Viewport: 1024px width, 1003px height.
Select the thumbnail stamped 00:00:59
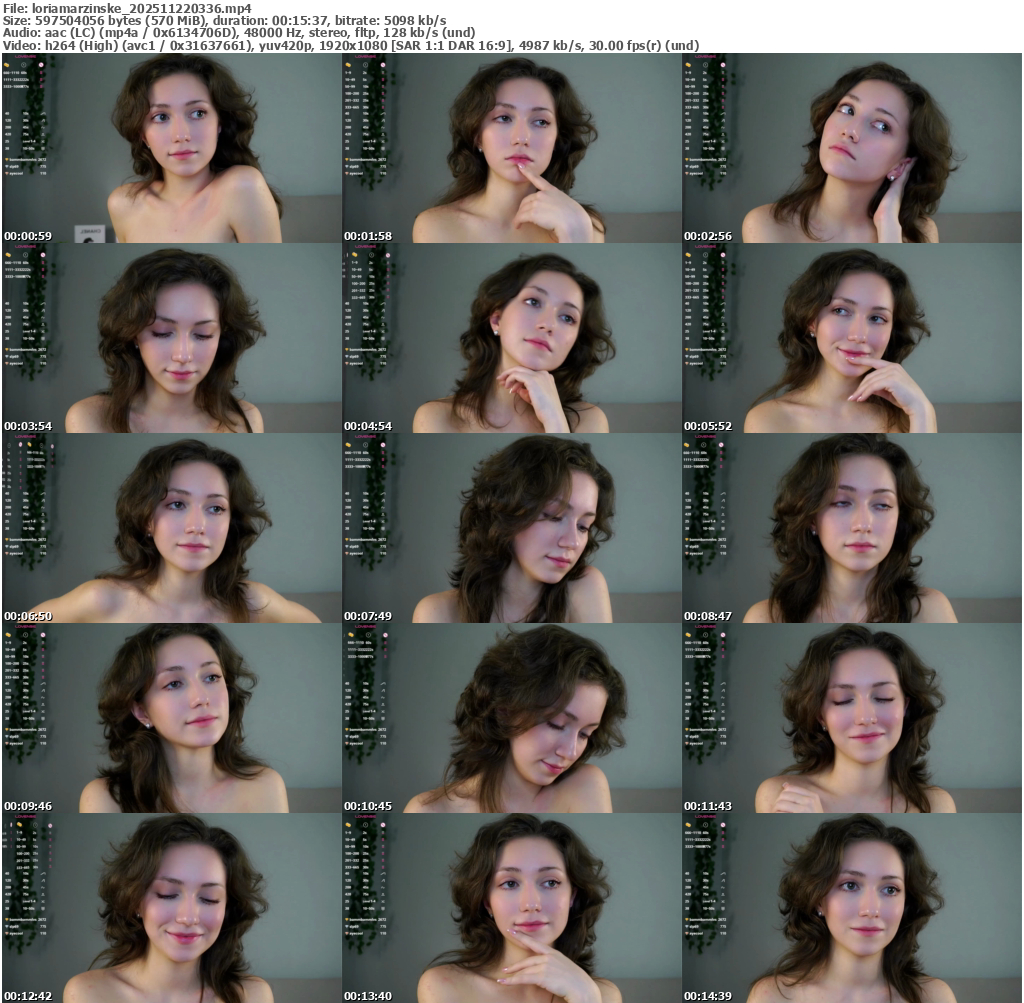(x=172, y=148)
